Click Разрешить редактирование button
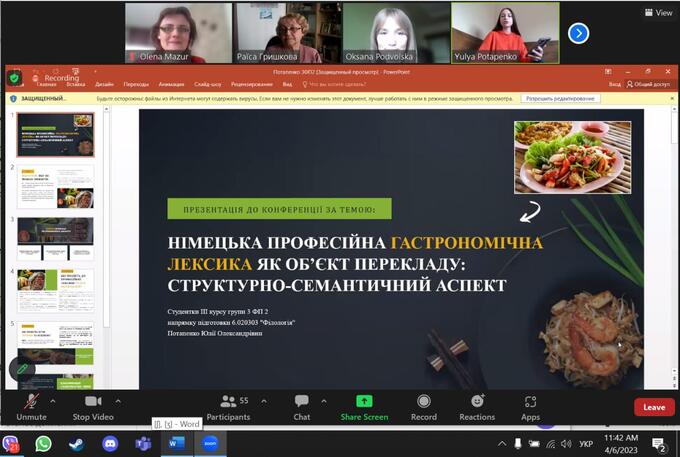Viewport: 680px width, 457px height. (561, 98)
